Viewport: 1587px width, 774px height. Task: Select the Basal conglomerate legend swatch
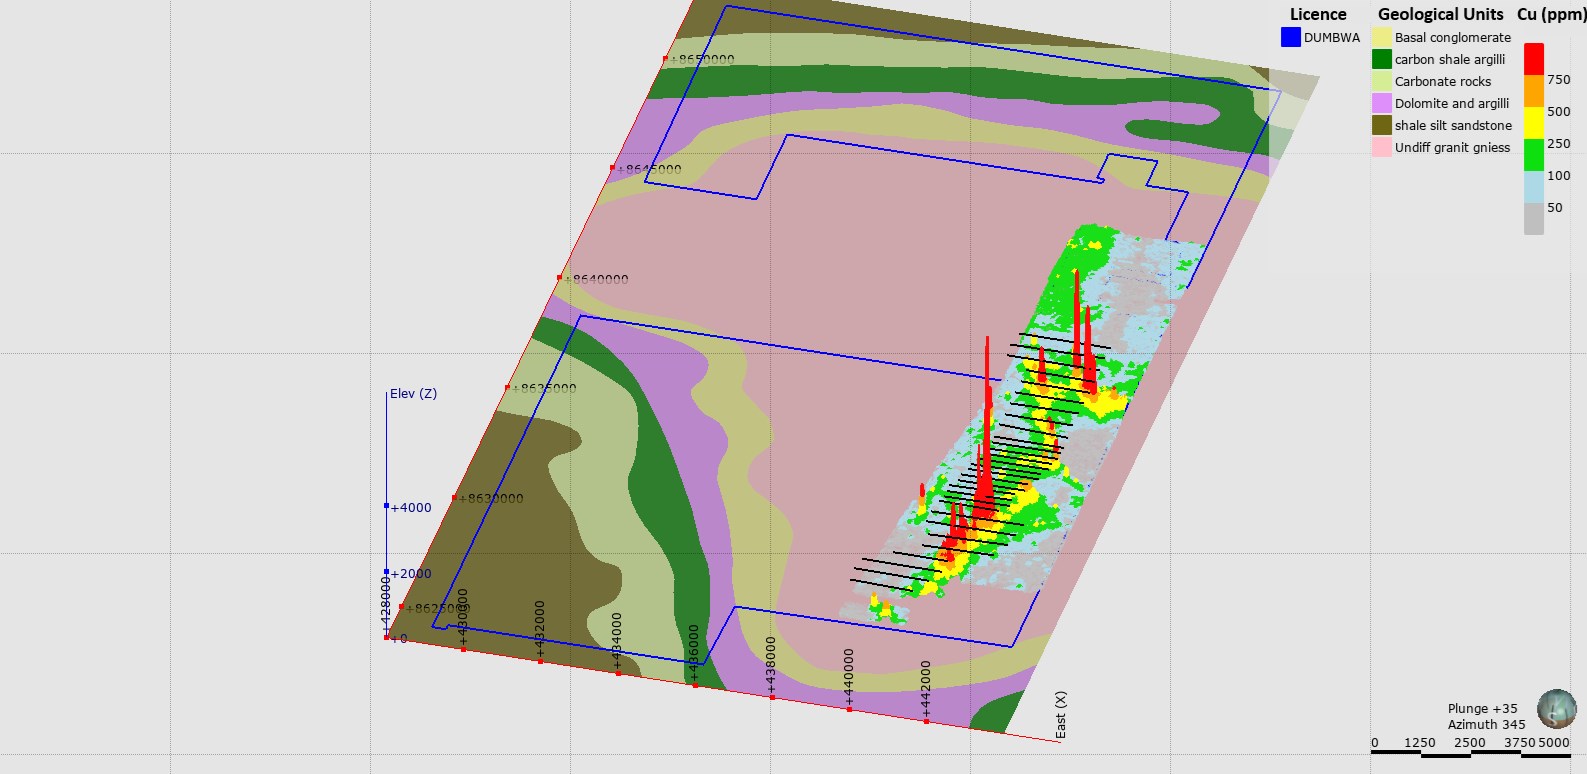tap(1381, 37)
